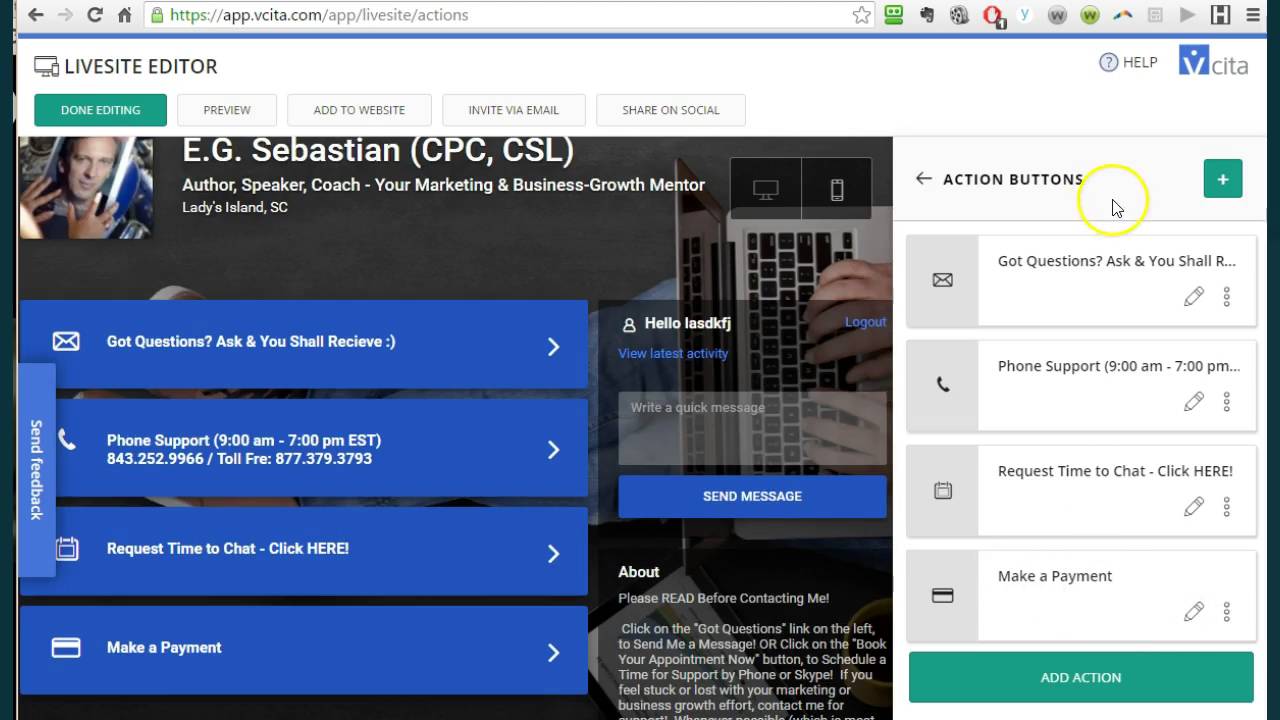1280x720 pixels.
Task: Click the Write a quick message field
Action: pos(752,428)
